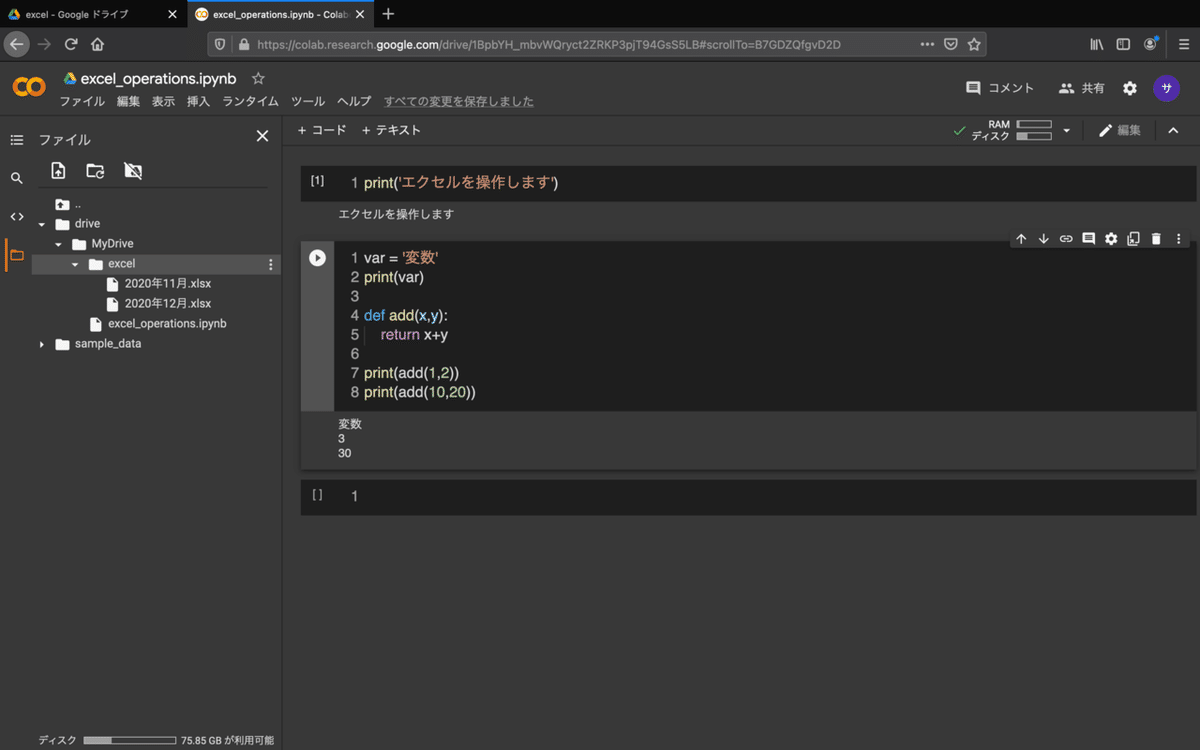Open the ファイル menu

(82, 101)
